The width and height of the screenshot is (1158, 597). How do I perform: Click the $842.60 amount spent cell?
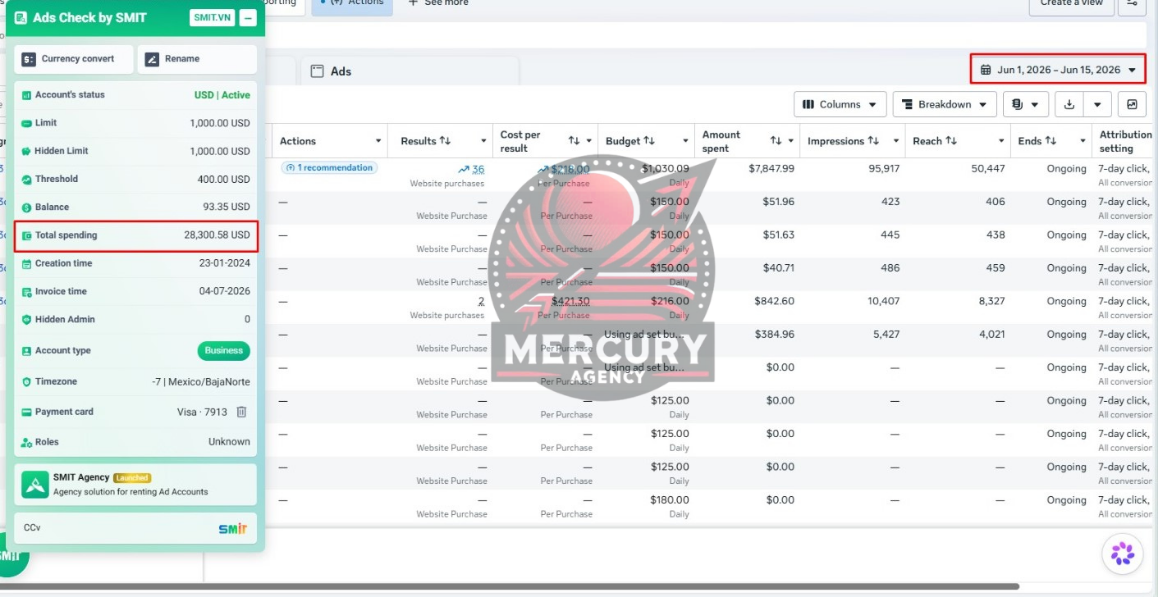775,301
